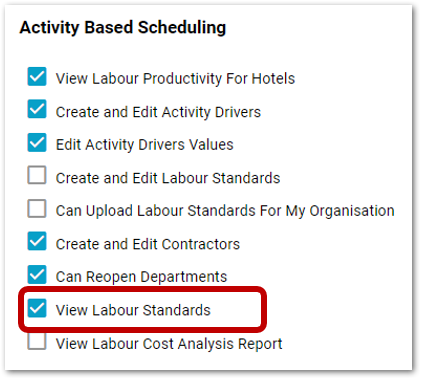Click the Edit Activity Drivers Values text

[145, 145]
